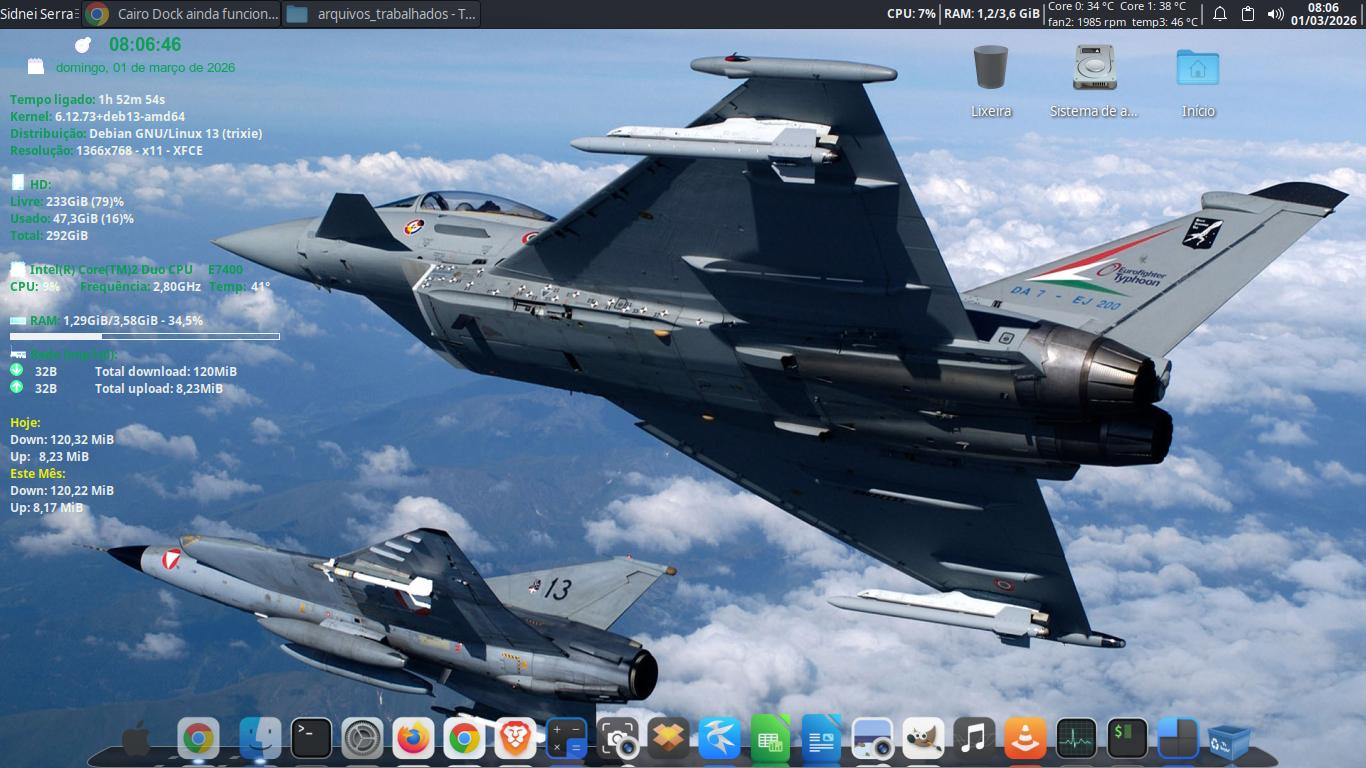This screenshot has height=768, width=1366.
Task: Launch the green spreadsheet app in dock
Action: click(770, 739)
